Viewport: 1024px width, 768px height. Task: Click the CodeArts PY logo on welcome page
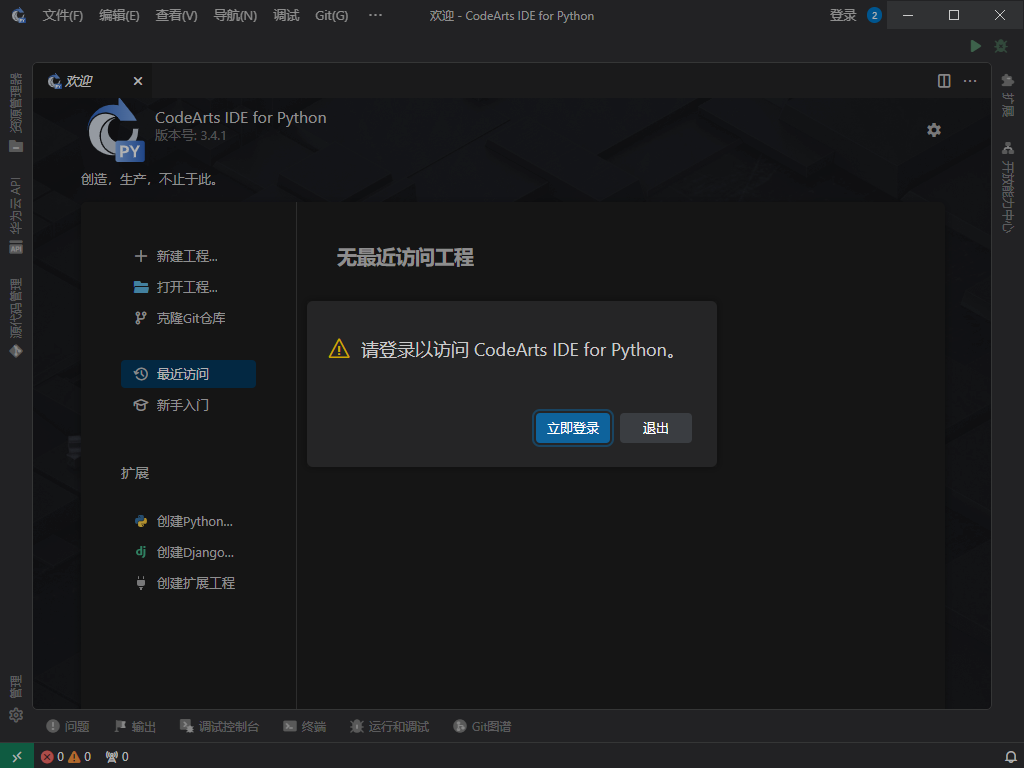(x=116, y=131)
